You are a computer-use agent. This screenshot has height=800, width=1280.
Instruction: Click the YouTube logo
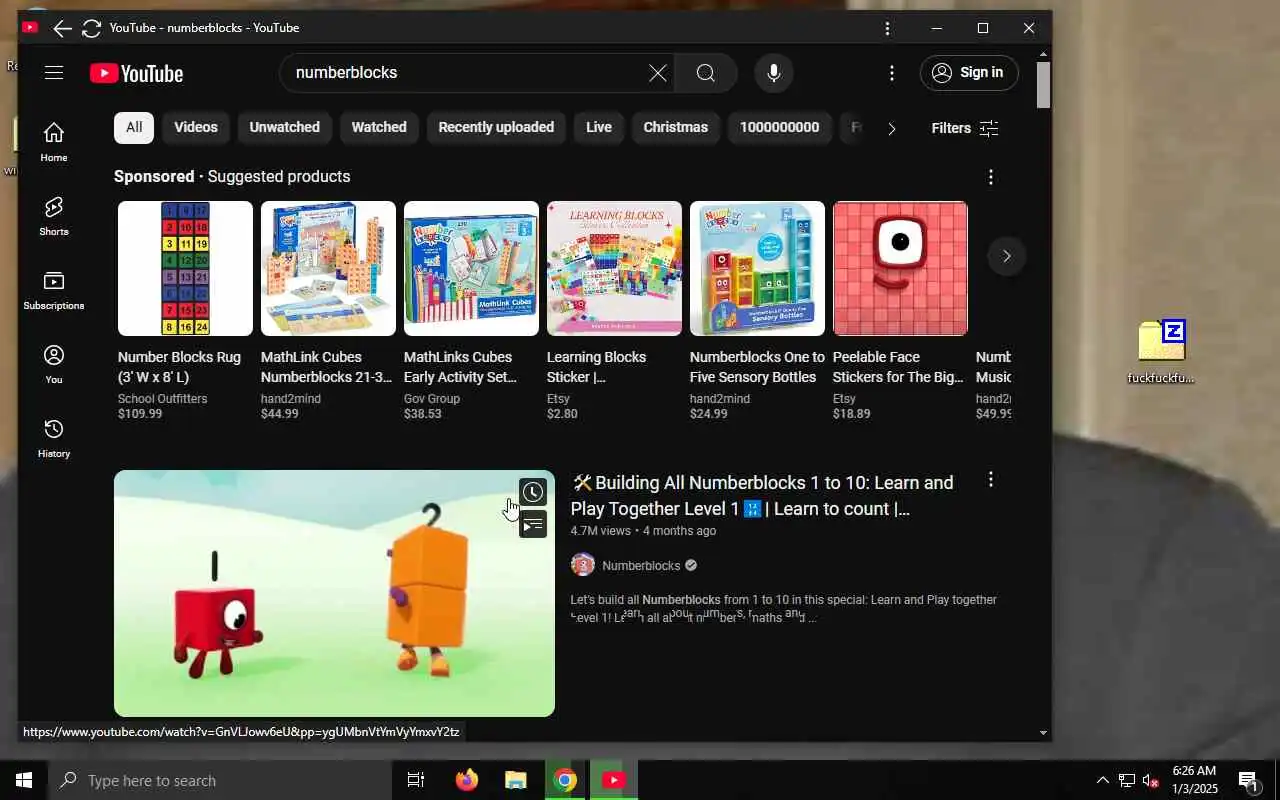[x=136, y=73]
